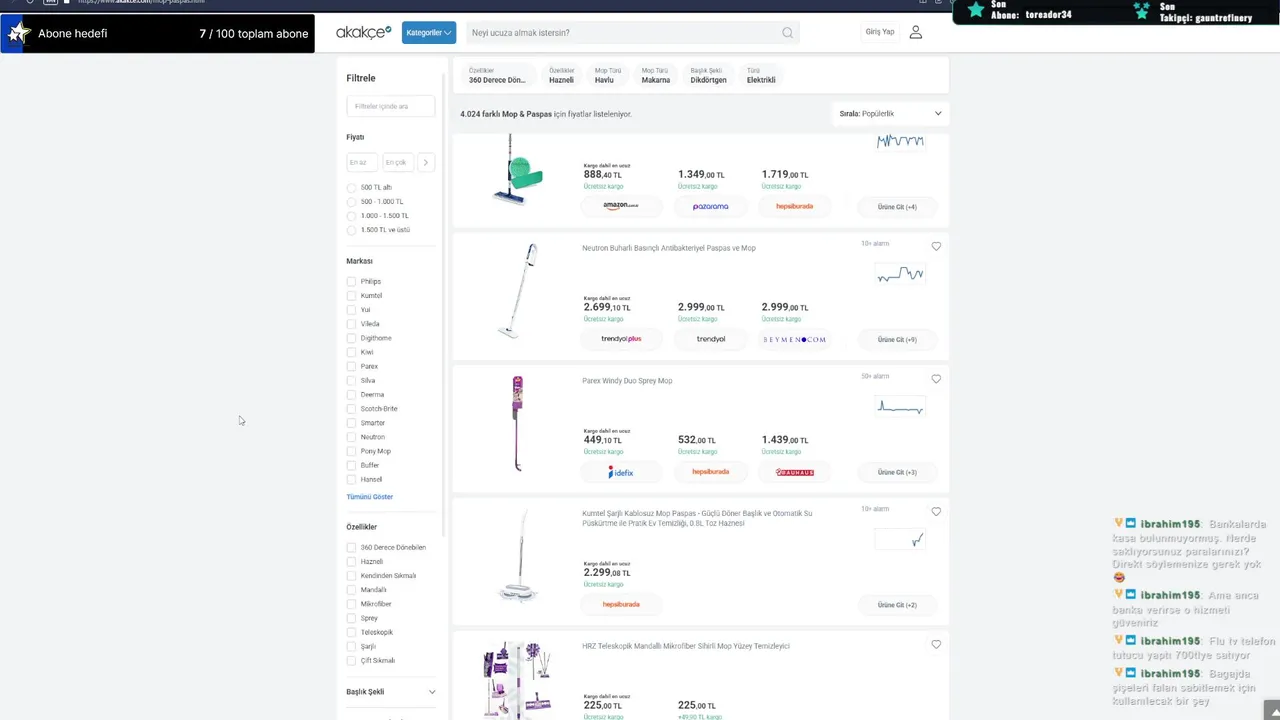The image size is (1280, 720).
Task: Open price history chart for Parex Windy mop
Action: pos(900,406)
